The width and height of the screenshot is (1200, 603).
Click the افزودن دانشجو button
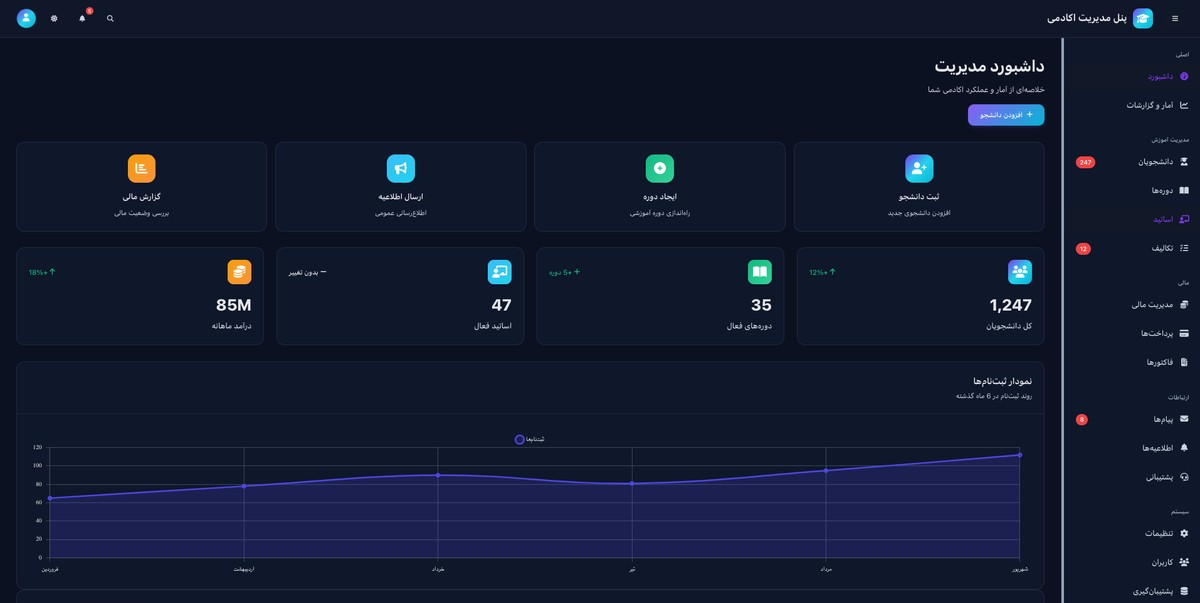(x=1006, y=115)
